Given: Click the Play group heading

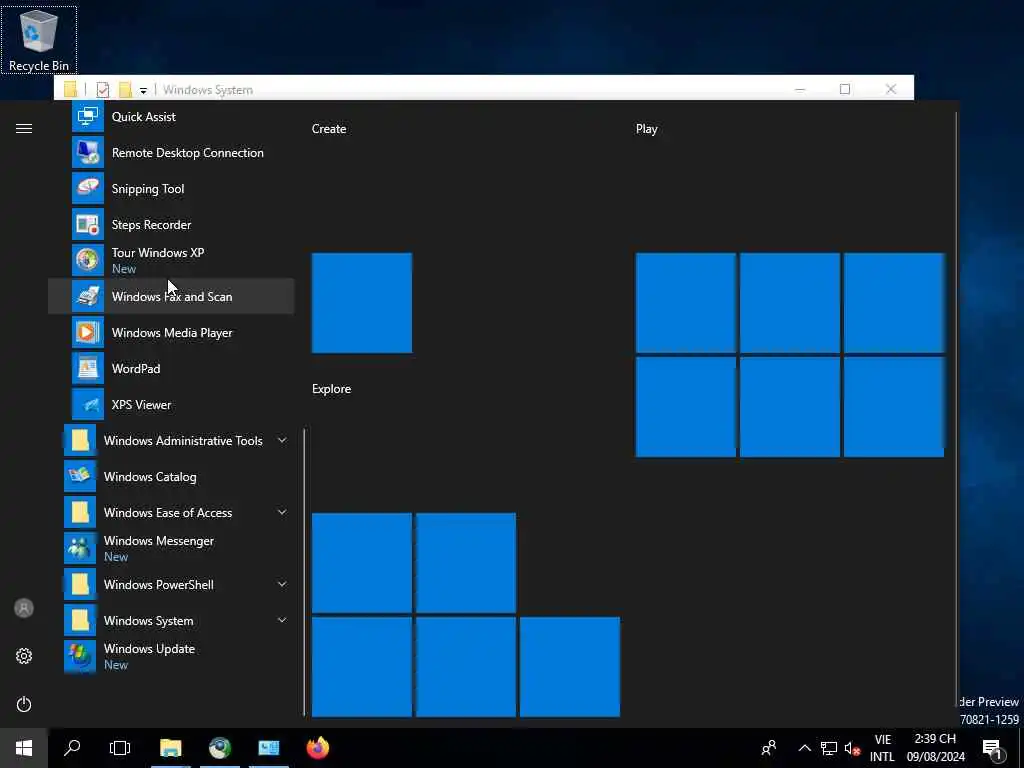Looking at the screenshot, I should (647, 129).
